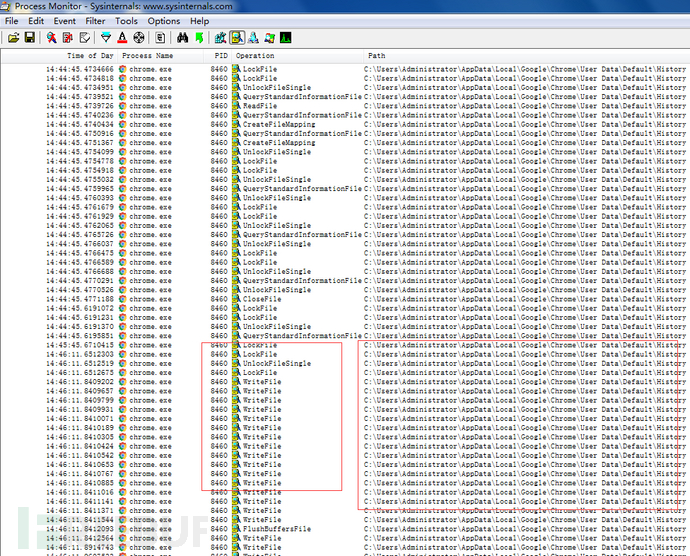
Task: Toggle Show Registry Activity button
Action: point(220,37)
